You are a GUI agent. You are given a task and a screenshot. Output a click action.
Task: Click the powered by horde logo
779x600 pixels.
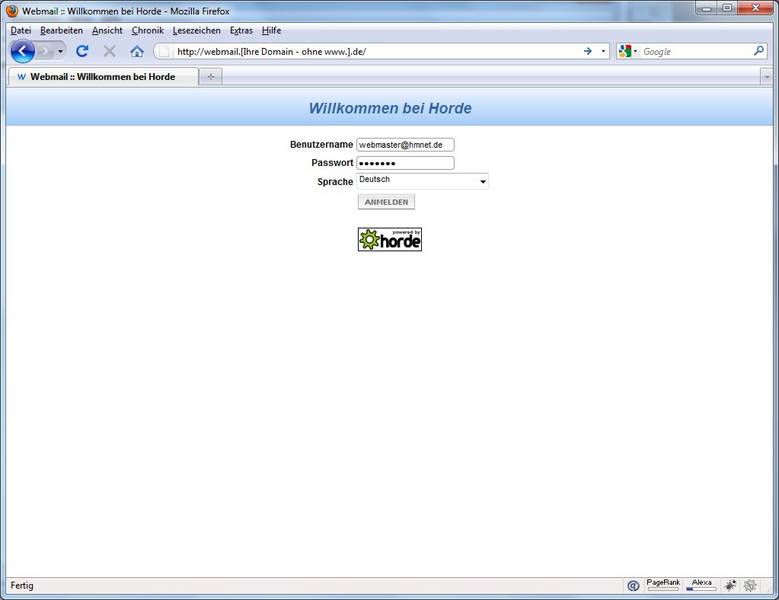[x=390, y=239]
